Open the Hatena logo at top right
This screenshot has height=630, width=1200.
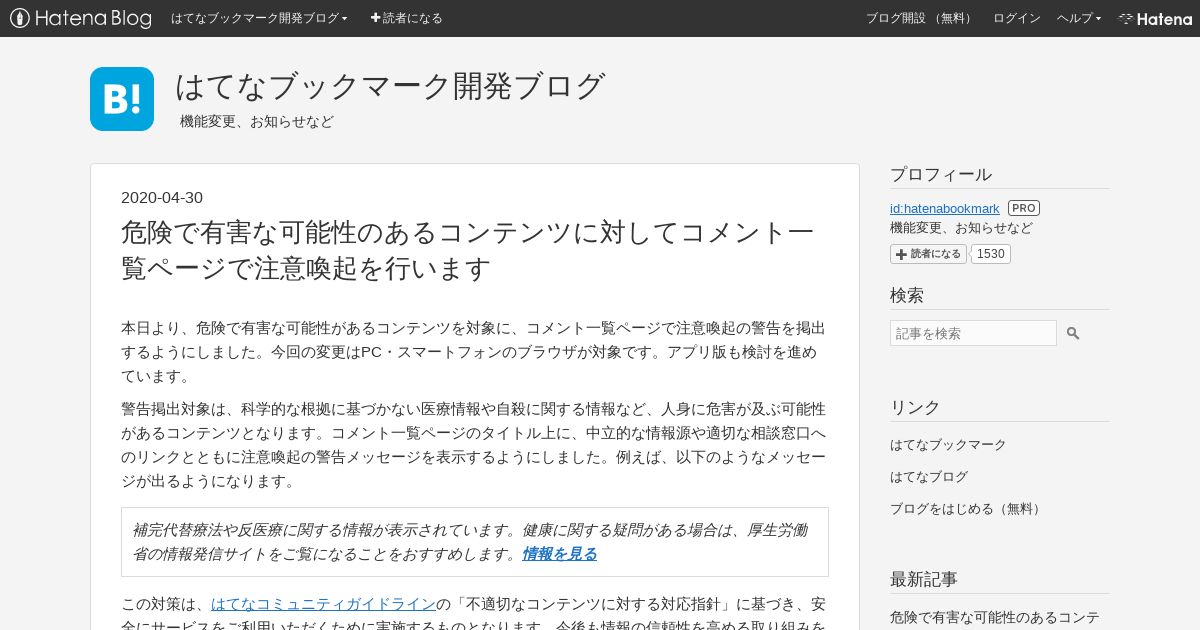1155,18
